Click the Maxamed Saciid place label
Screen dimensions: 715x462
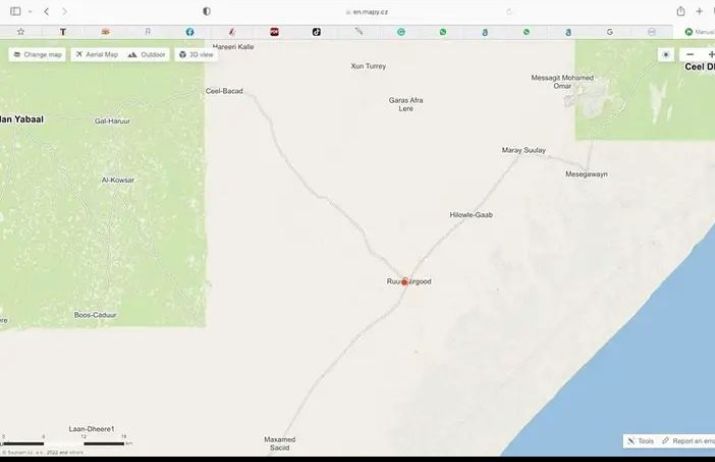tap(280, 443)
